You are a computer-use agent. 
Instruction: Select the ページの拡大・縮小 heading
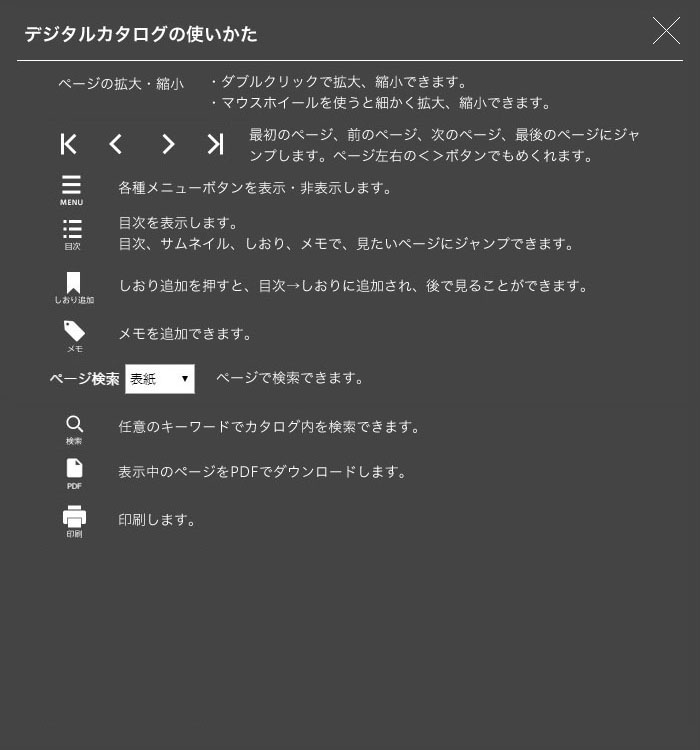(121, 84)
